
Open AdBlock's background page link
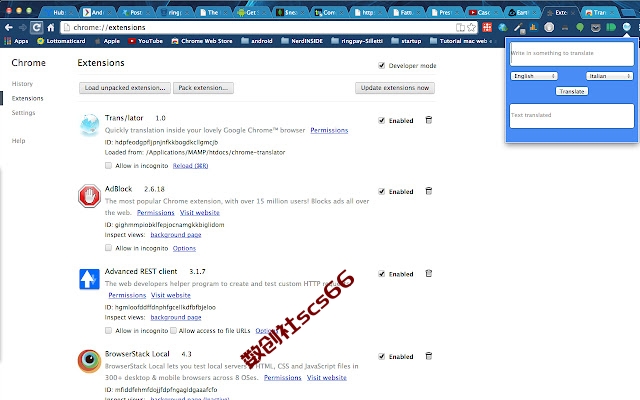point(176,235)
